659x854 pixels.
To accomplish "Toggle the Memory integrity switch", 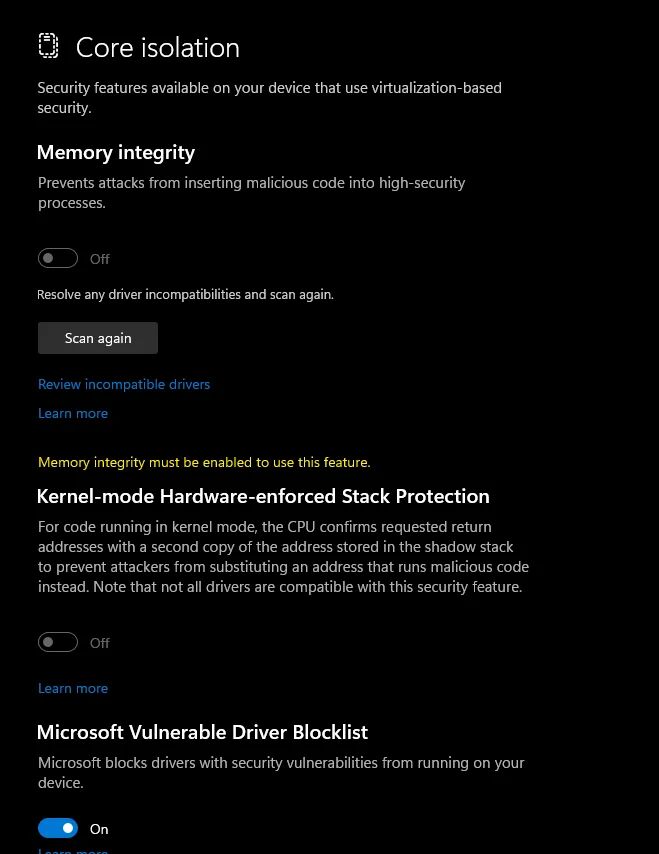I will pos(58,258).
